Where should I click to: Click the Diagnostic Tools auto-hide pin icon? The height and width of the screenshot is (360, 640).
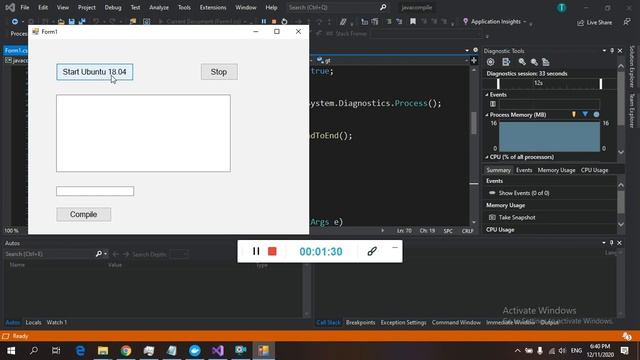tap(612, 51)
